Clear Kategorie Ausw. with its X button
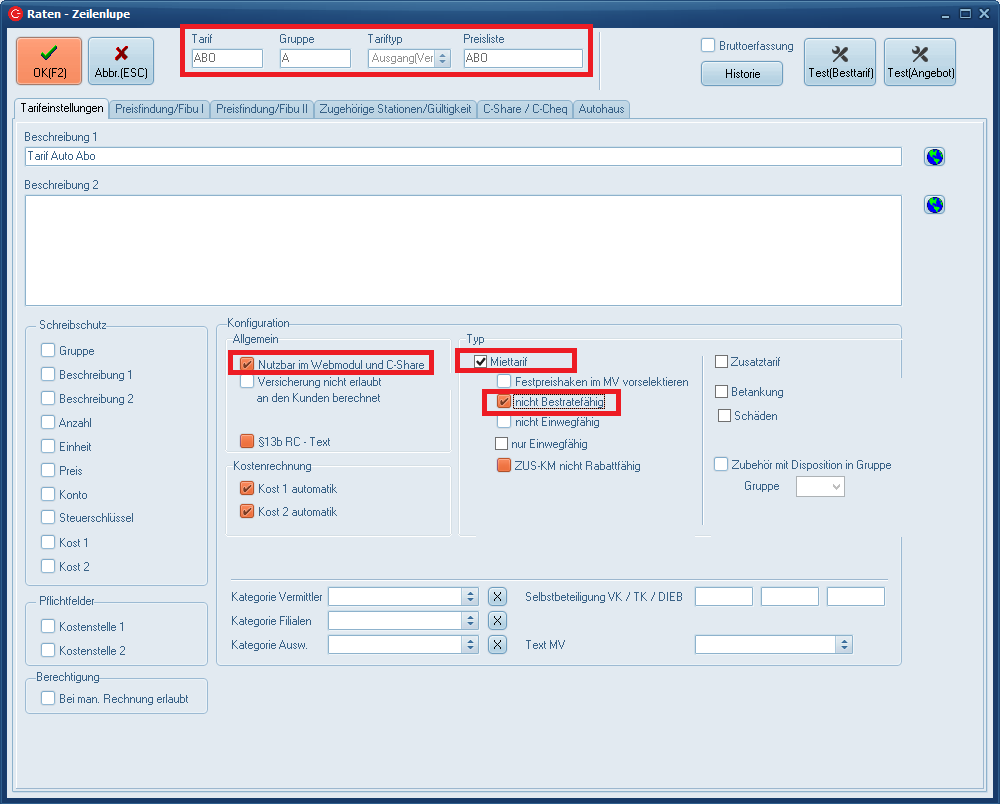The image size is (1000, 804). (497, 645)
